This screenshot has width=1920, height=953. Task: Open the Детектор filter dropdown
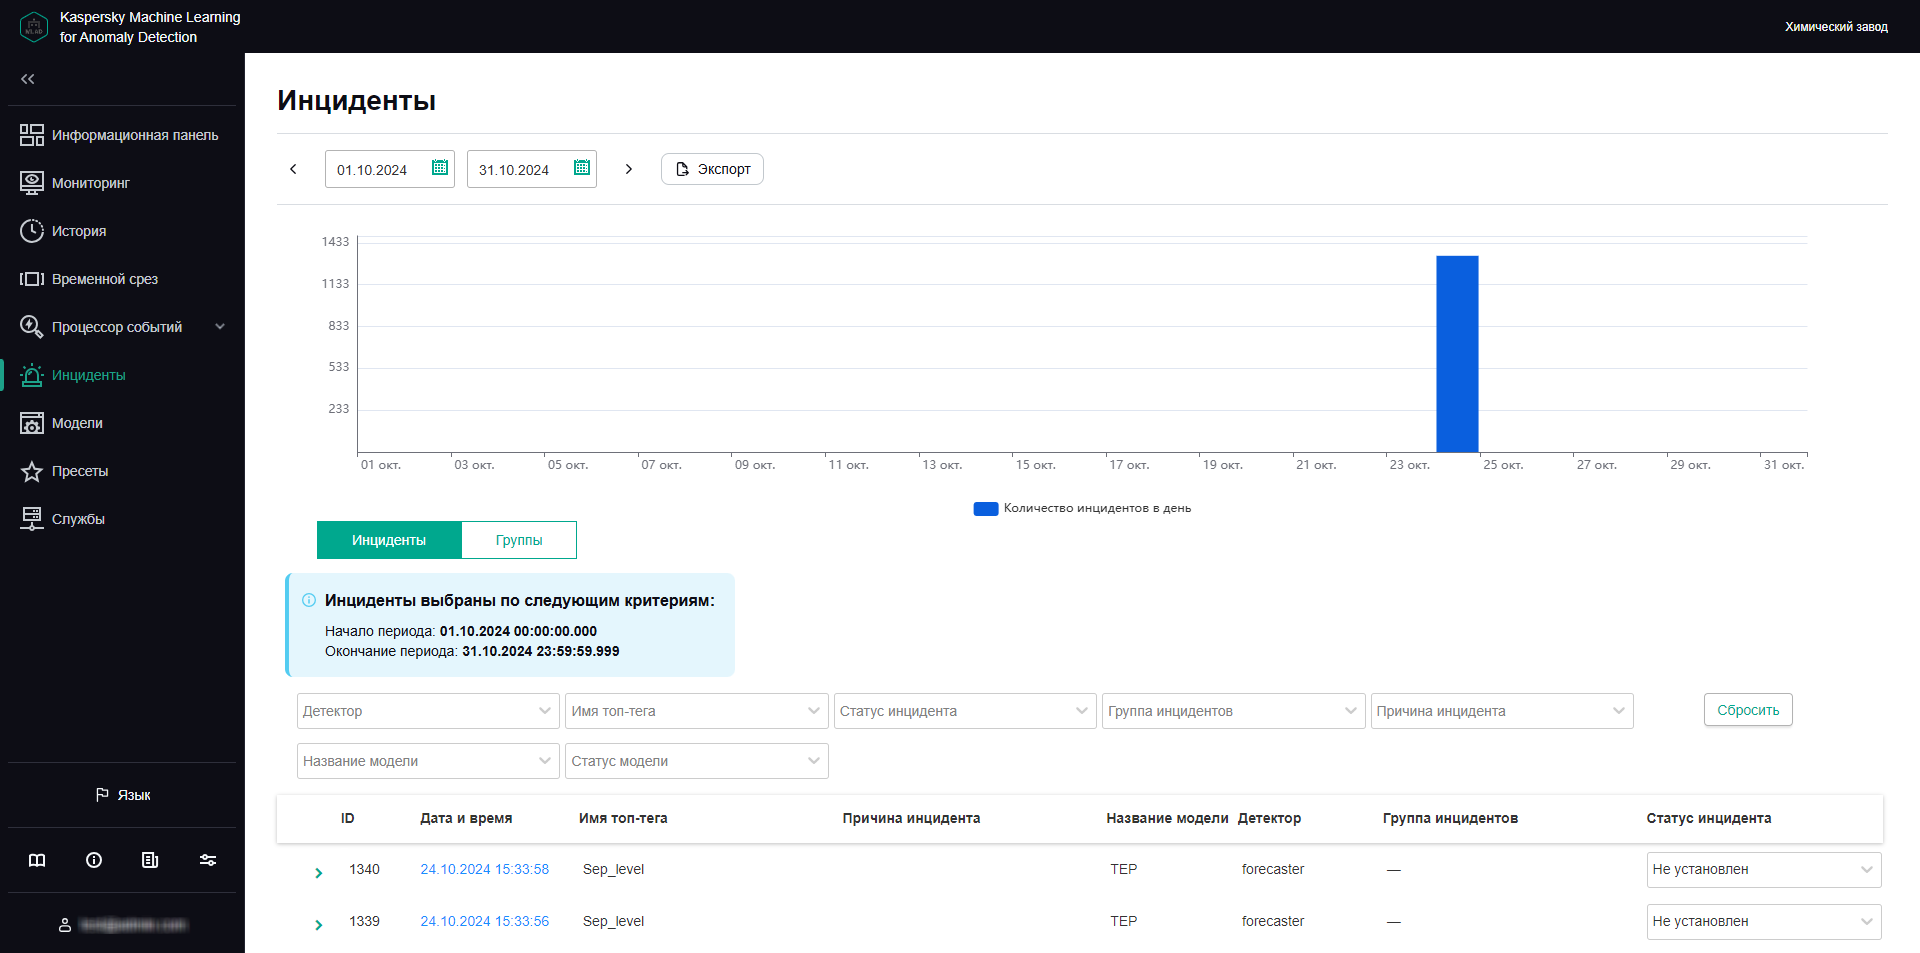click(427, 711)
